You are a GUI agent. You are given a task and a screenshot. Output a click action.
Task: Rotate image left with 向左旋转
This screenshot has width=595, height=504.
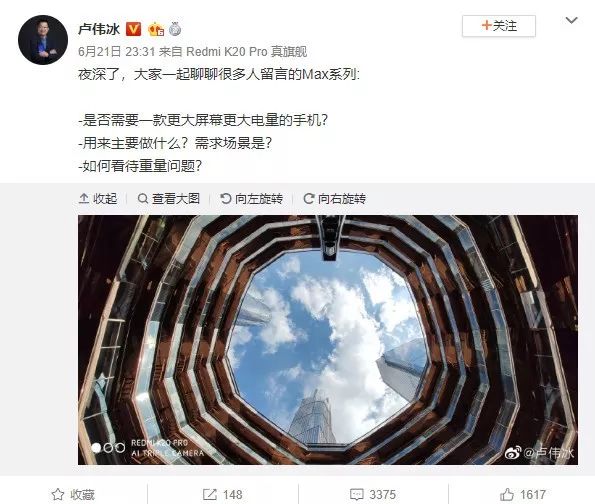pos(252,198)
